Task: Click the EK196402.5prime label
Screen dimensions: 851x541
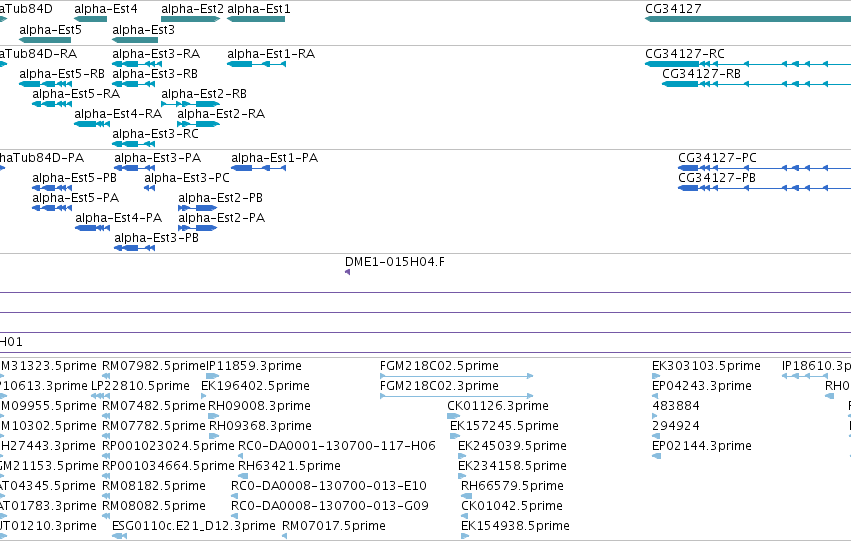Action: click(255, 386)
